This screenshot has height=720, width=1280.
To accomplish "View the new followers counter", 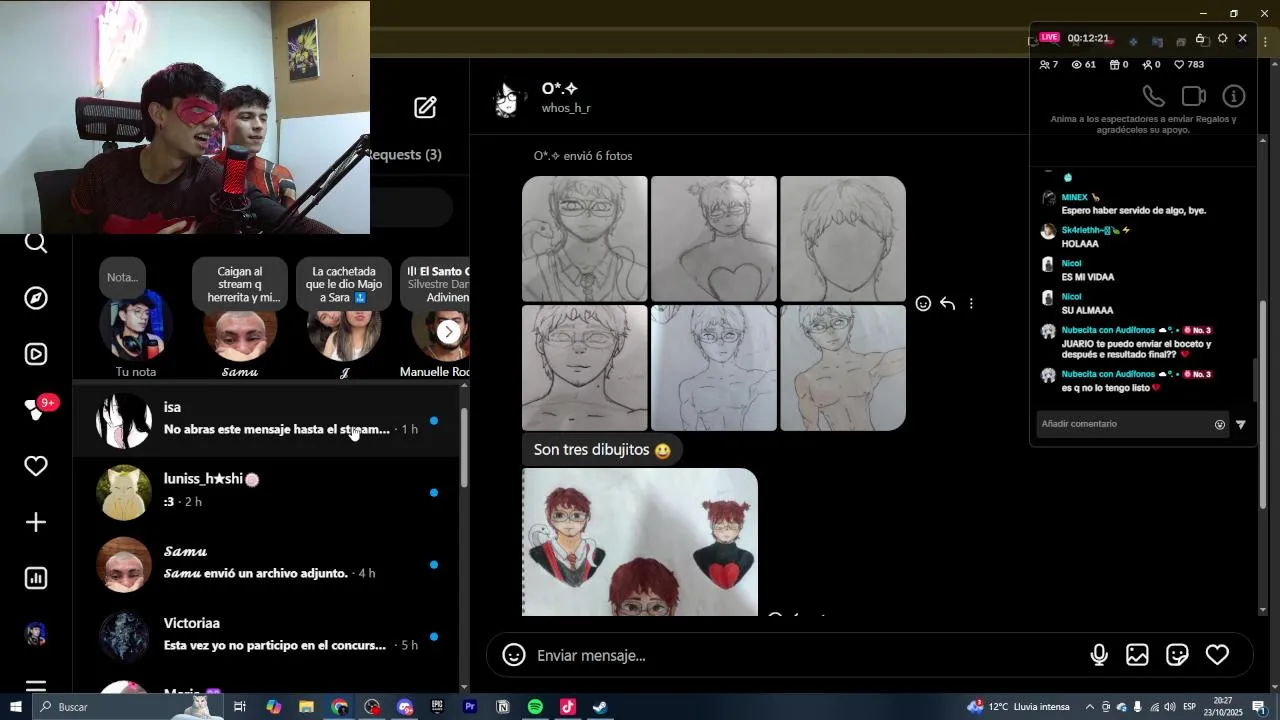I will click(x=1151, y=64).
